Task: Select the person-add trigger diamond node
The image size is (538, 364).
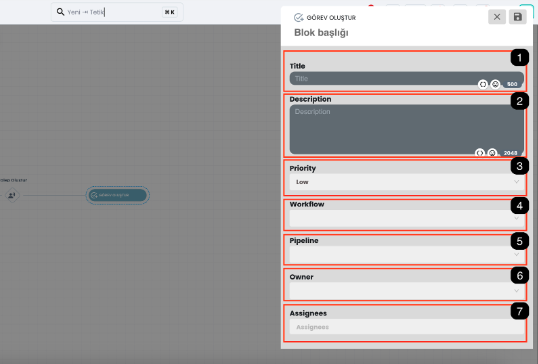Action: (12, 195)
